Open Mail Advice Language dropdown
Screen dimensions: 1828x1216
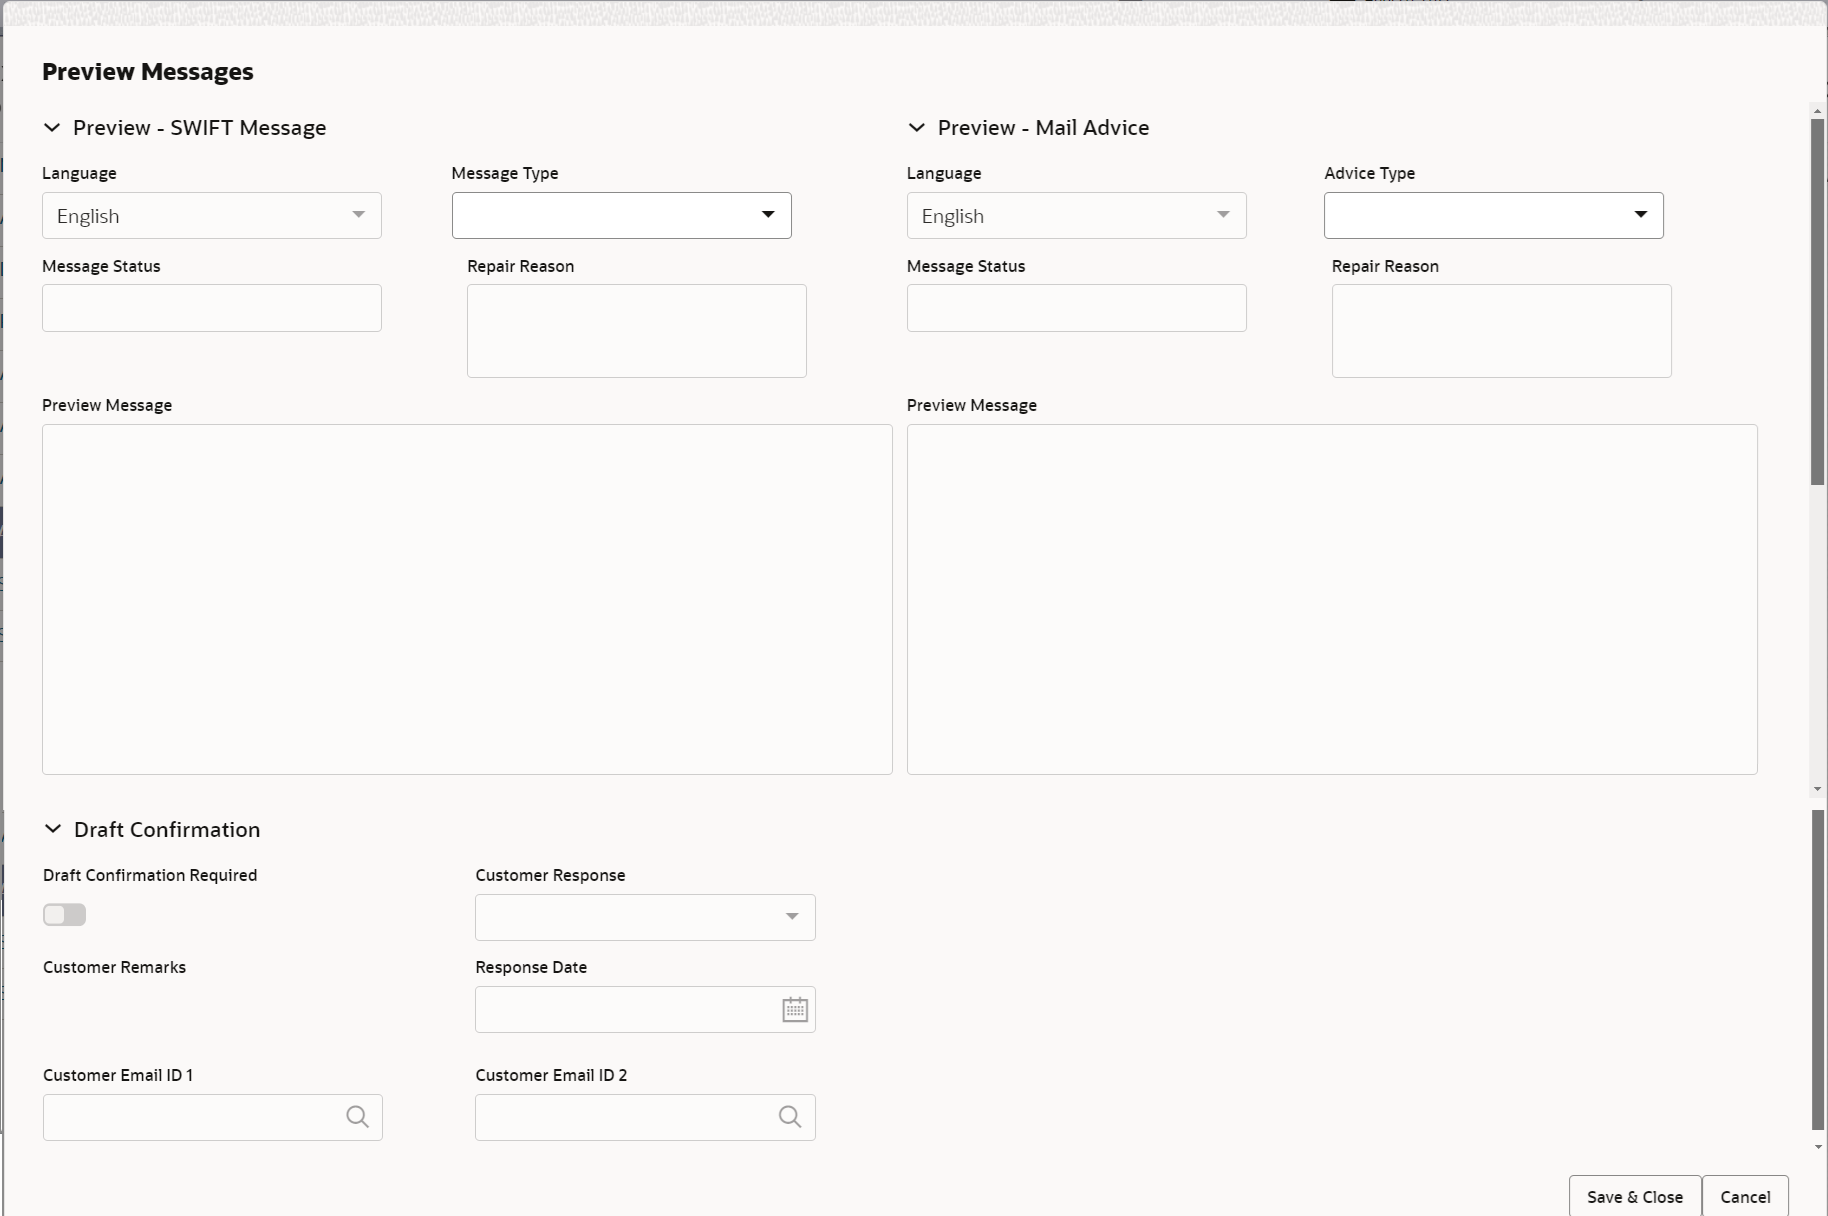pyautogui.click(x=1076, y=216)
